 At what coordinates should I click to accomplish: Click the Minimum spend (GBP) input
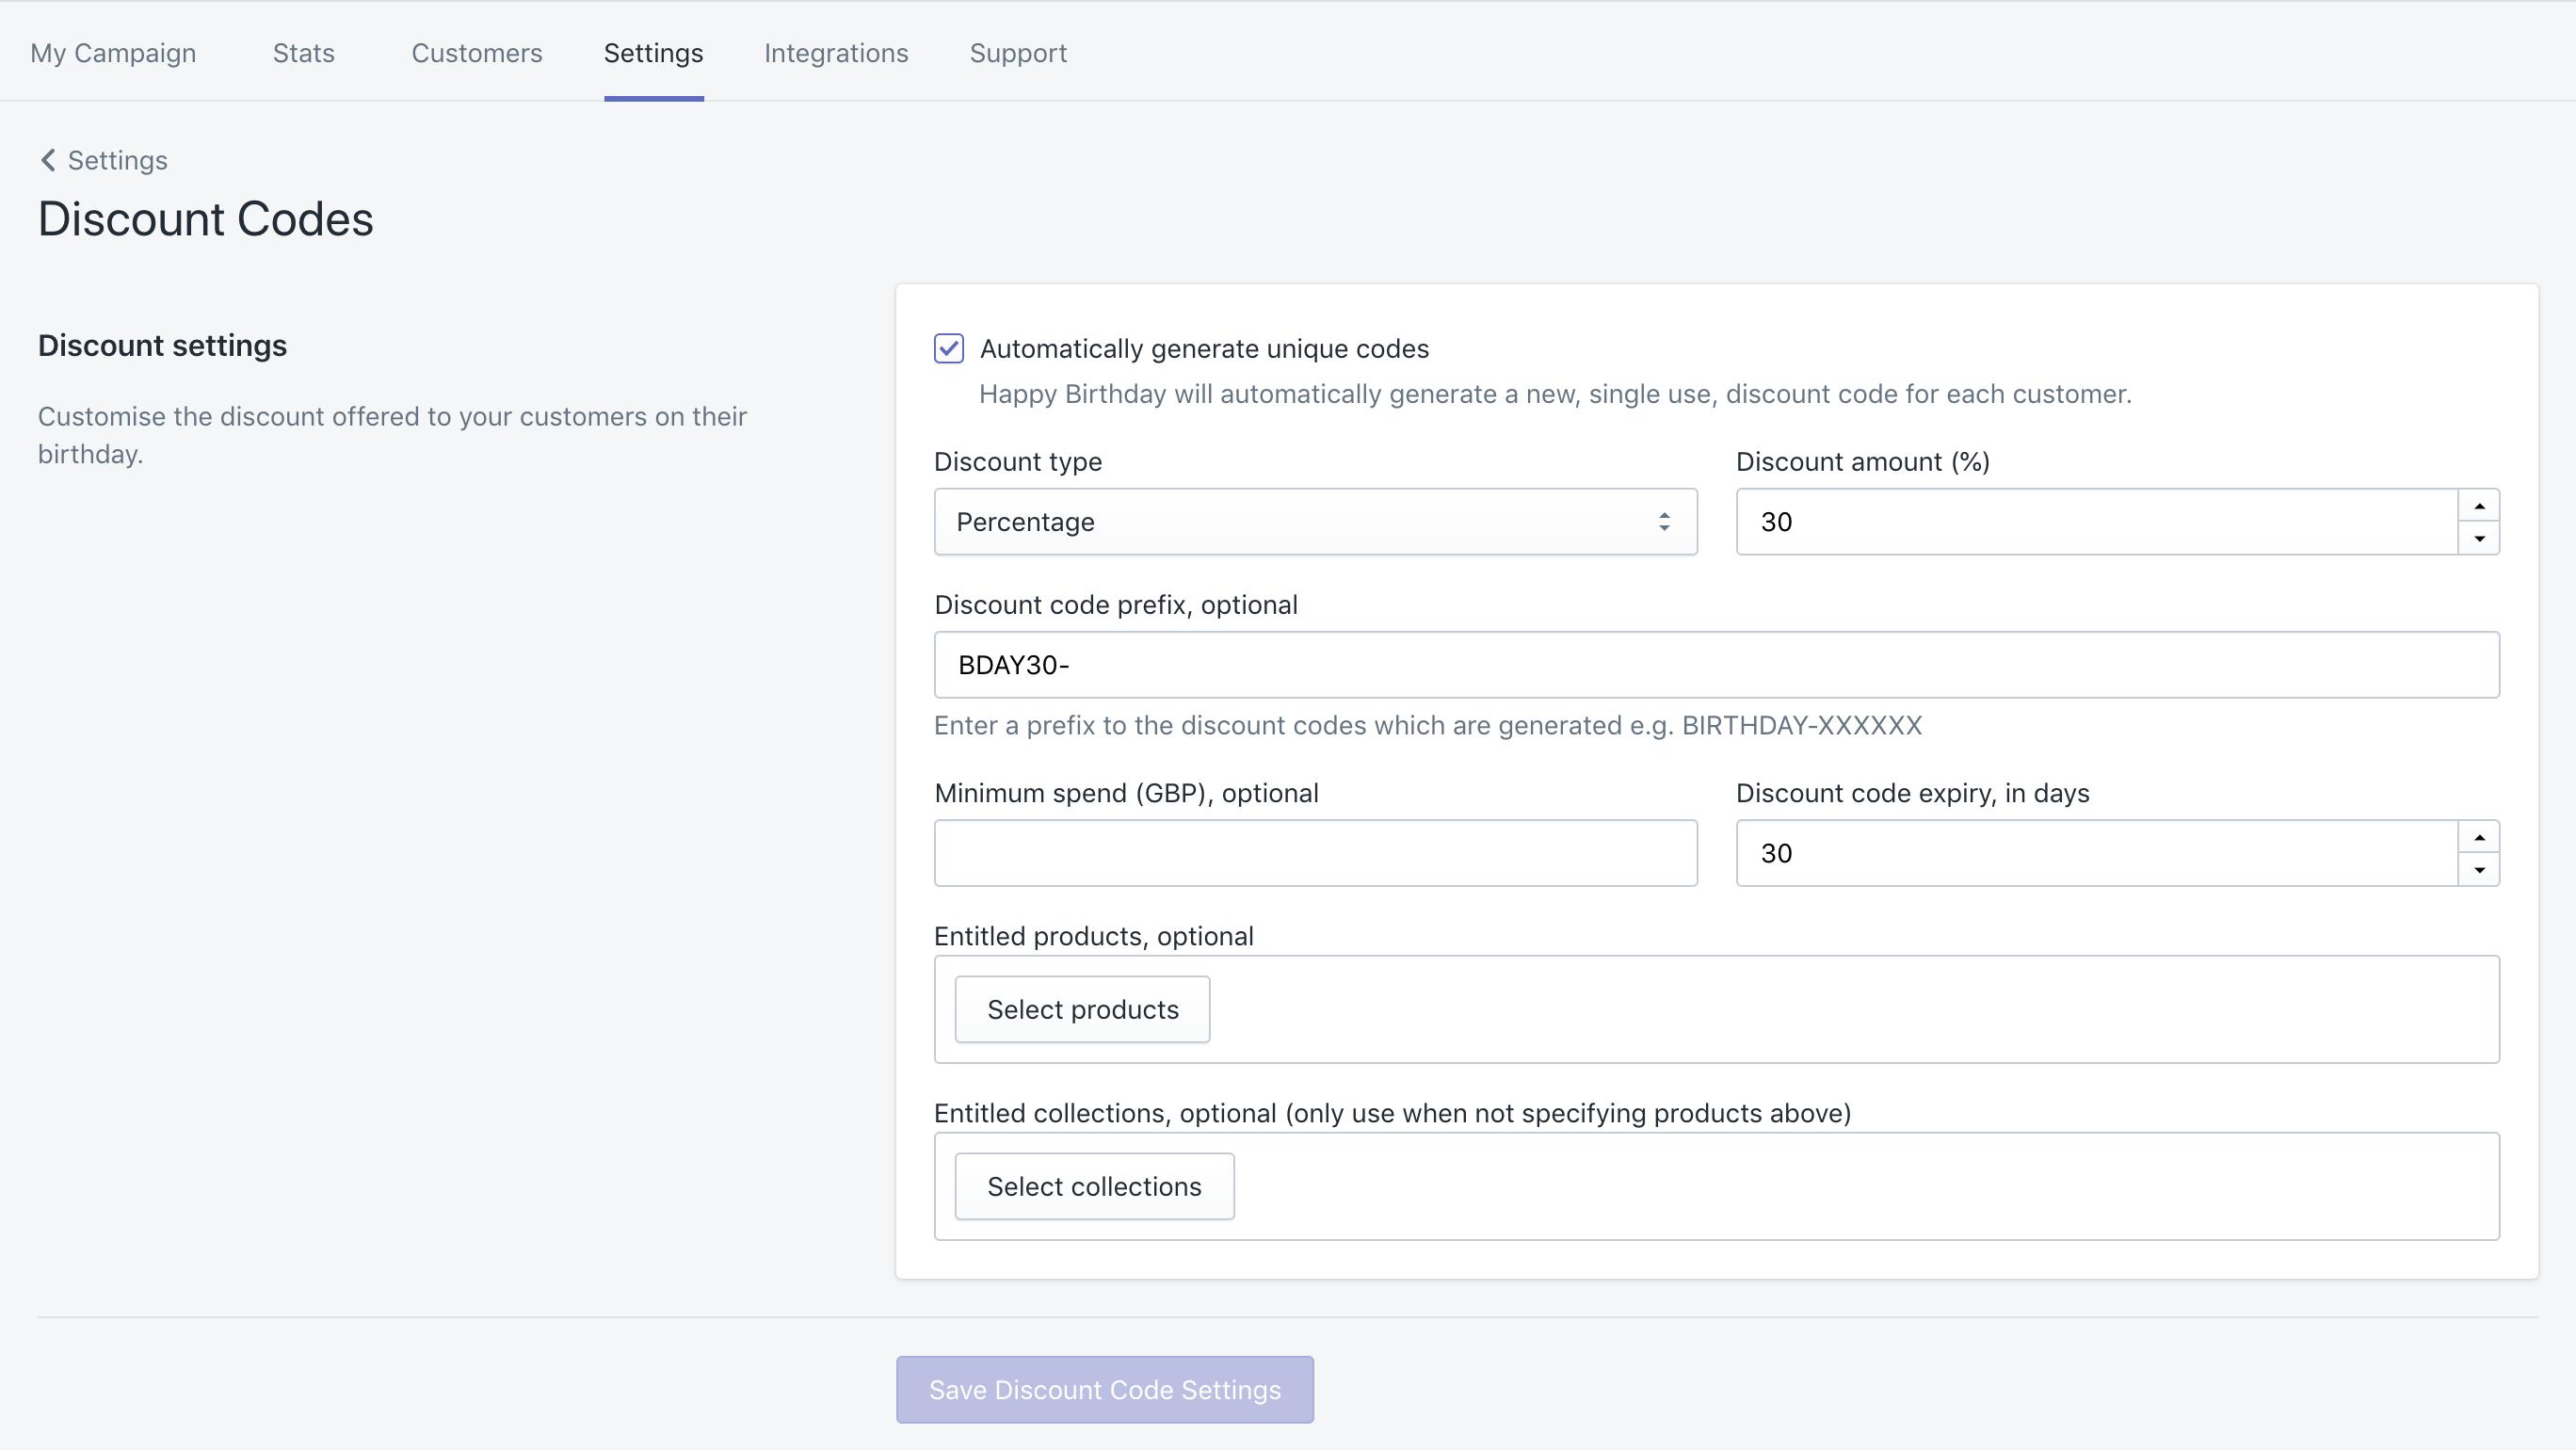[x=1314, y=853]
